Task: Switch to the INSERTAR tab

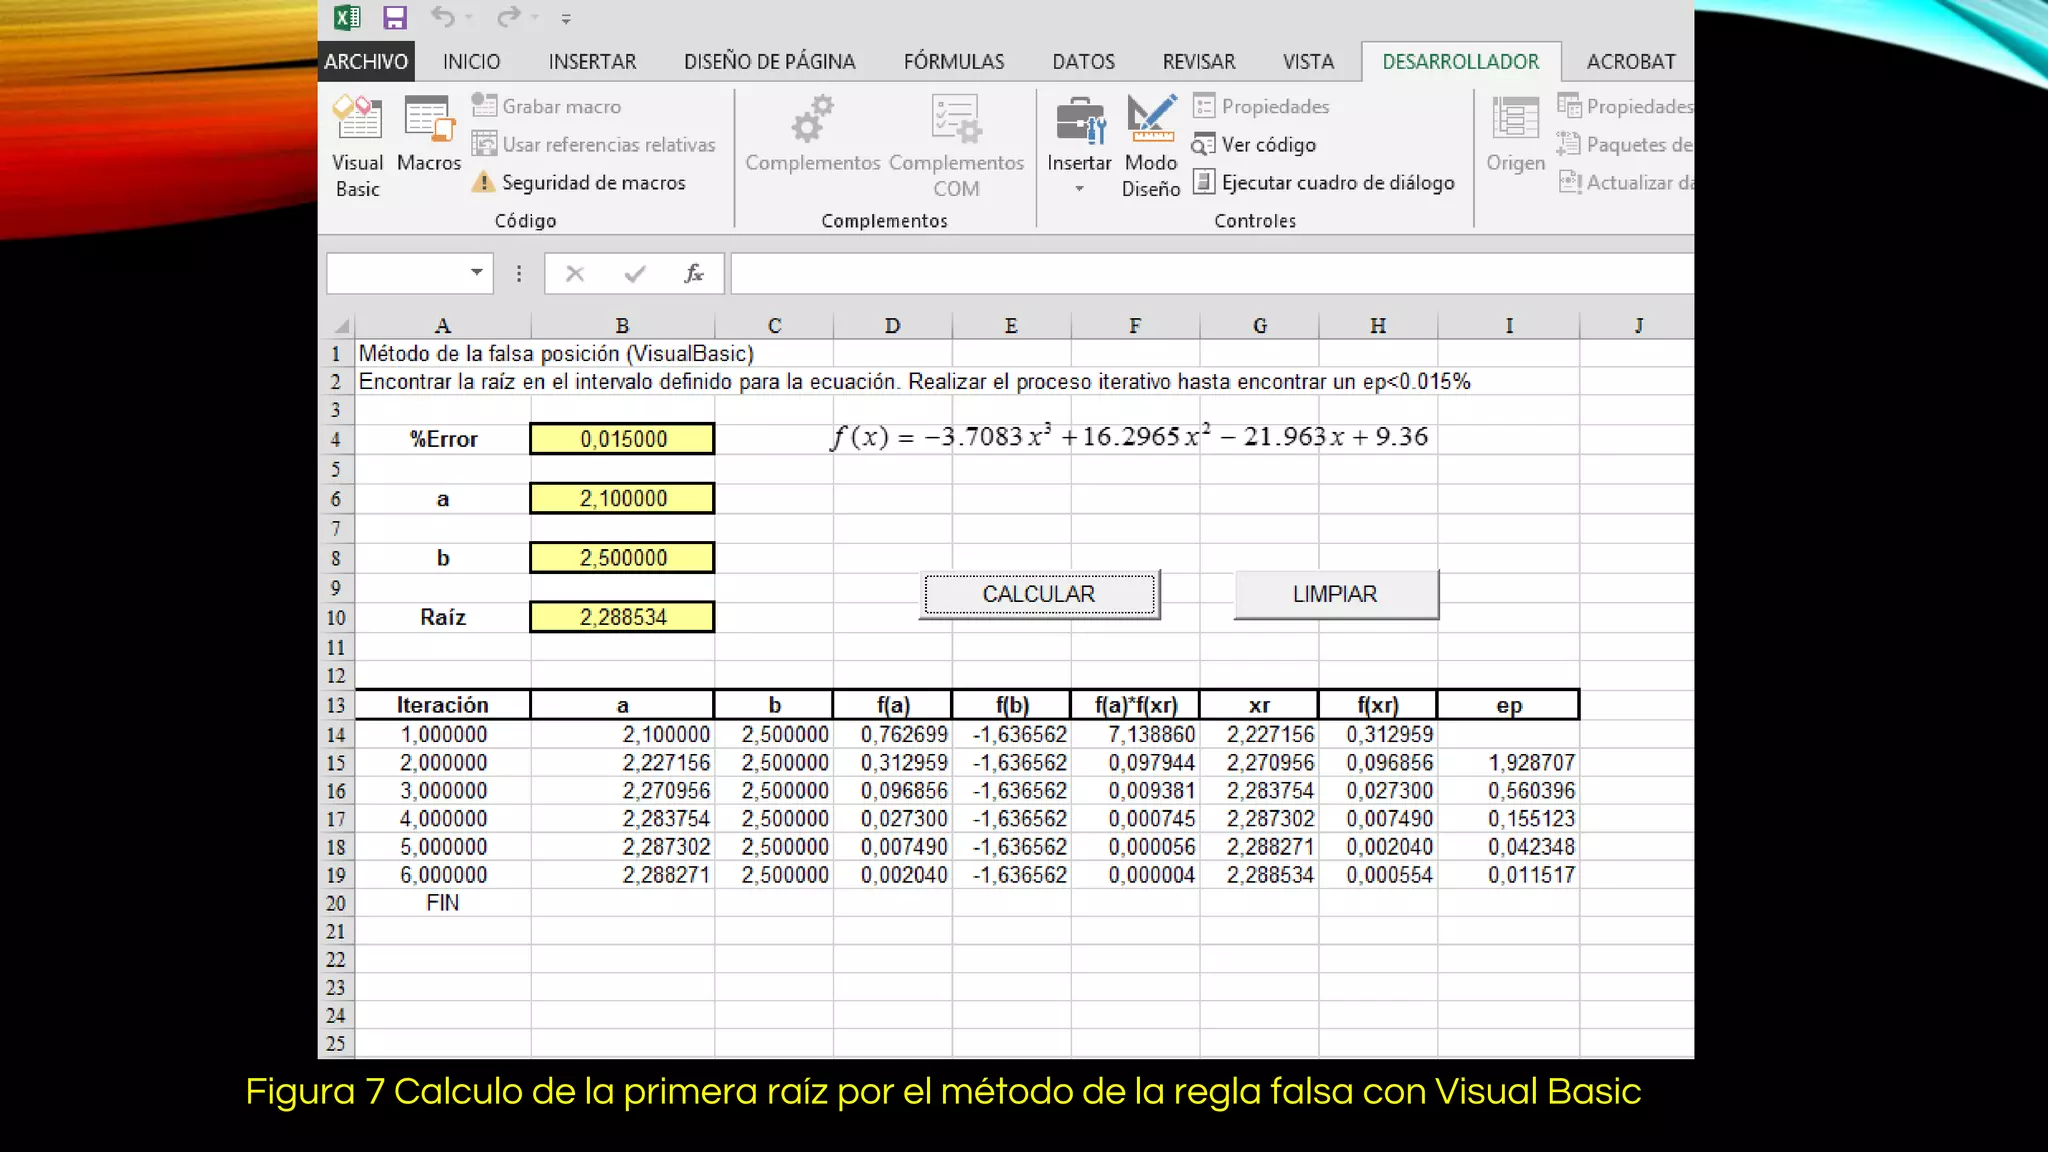Action: (592, 61)
